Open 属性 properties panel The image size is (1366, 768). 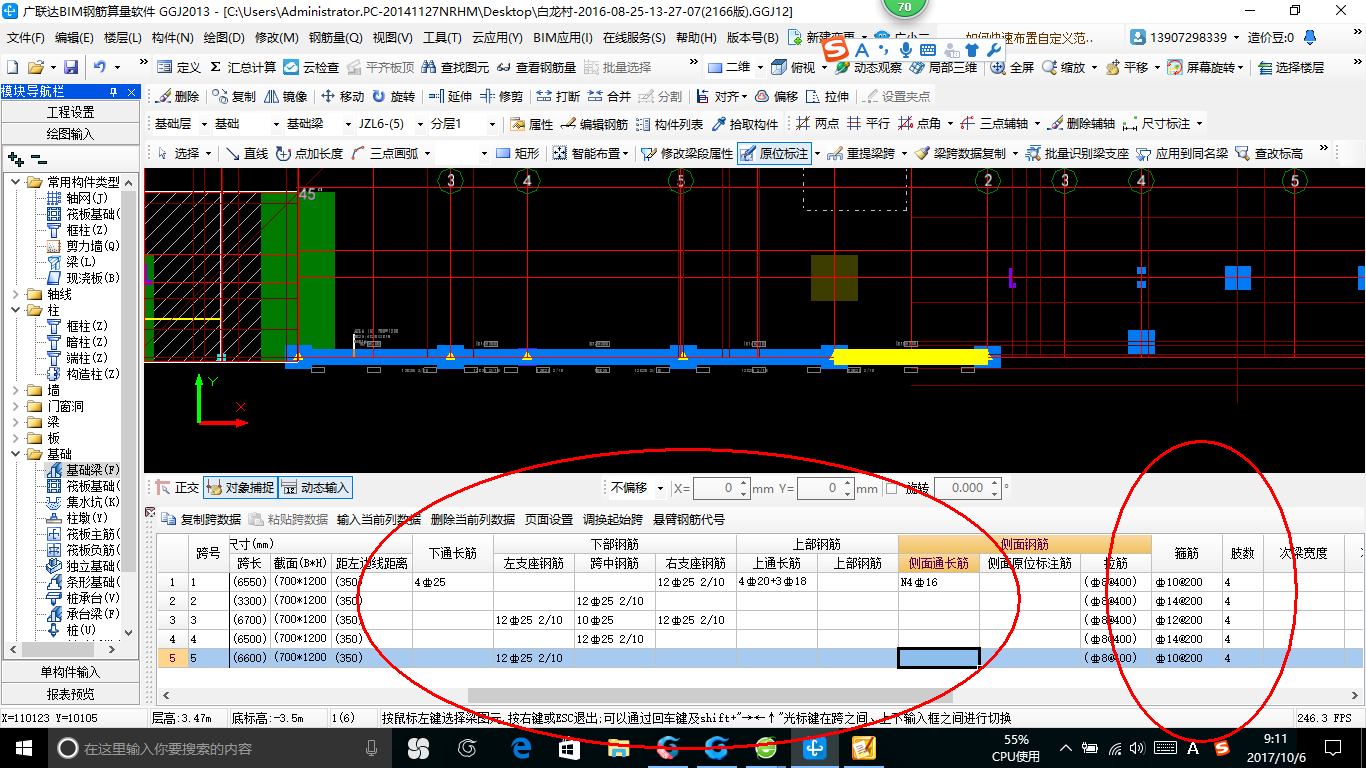(532, 124)
